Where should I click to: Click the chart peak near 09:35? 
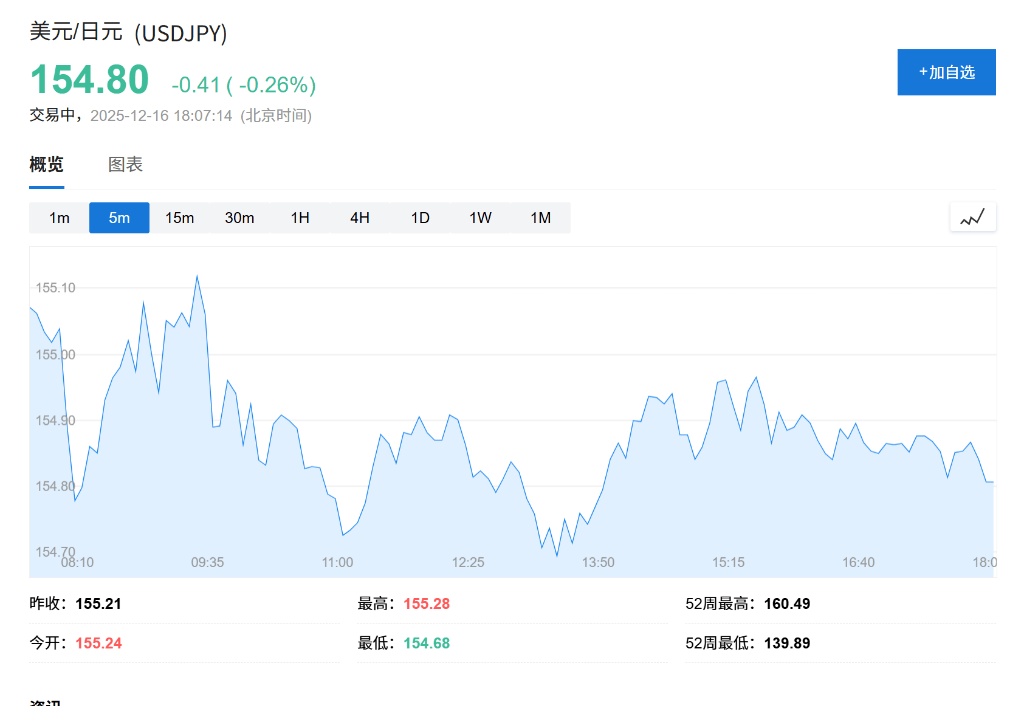[x=196, y=276]
